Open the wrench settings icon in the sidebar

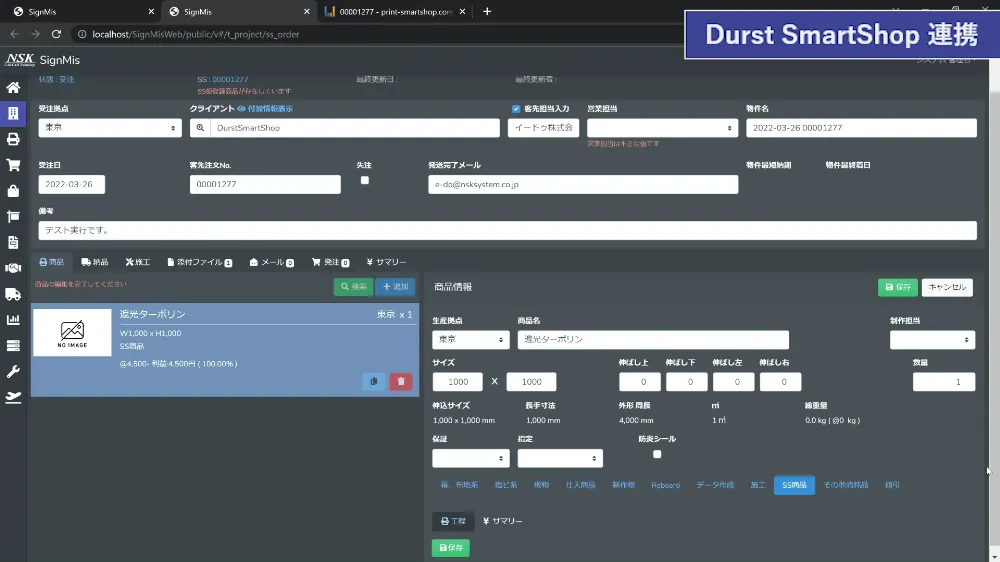(x=13, y=372)
